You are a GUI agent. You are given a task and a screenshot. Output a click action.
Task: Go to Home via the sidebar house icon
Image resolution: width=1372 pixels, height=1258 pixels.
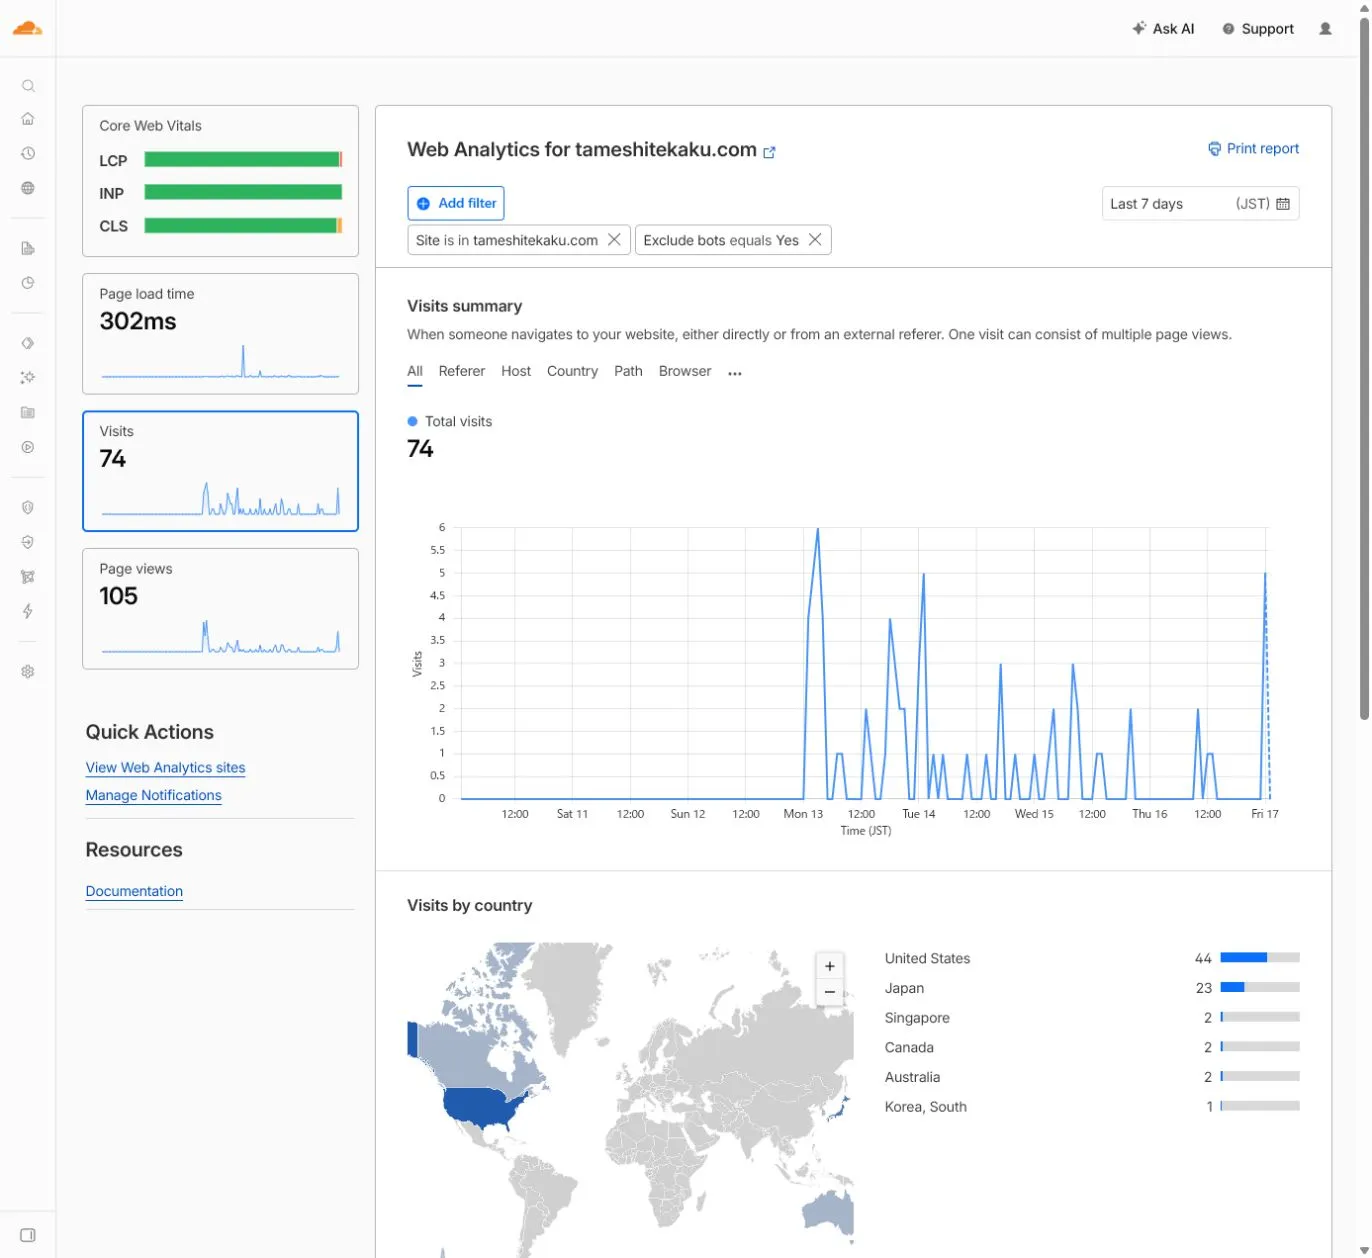(28, 119)
